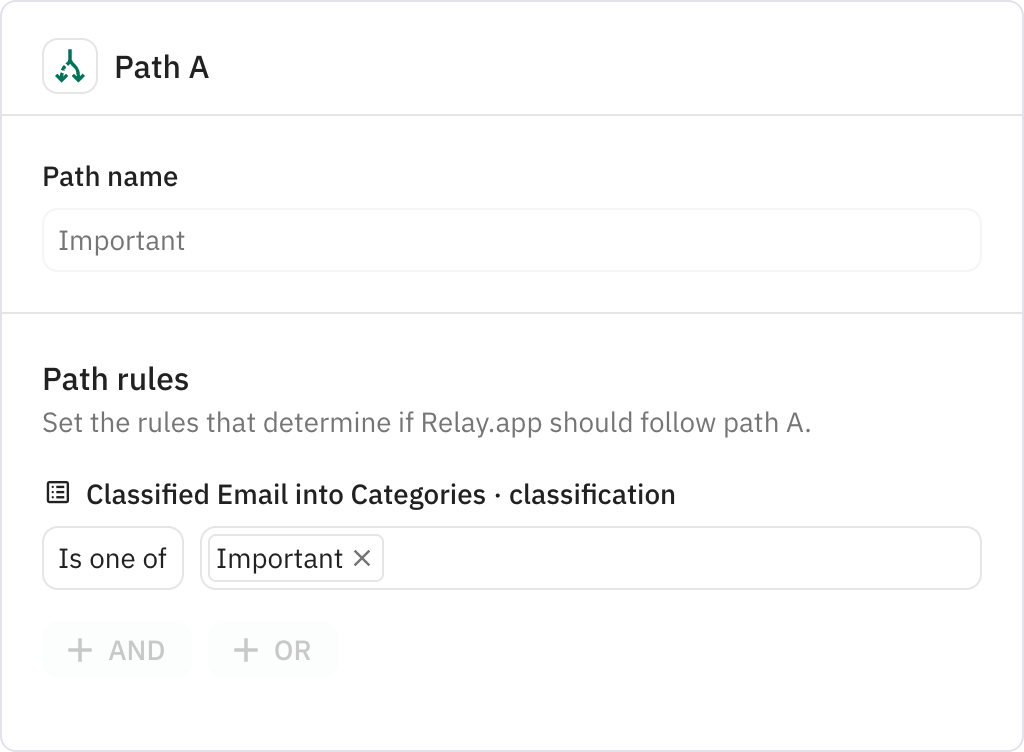1024x752 pixels.
Task: Remove the Important tag using its X
Action: coord(362,558)
